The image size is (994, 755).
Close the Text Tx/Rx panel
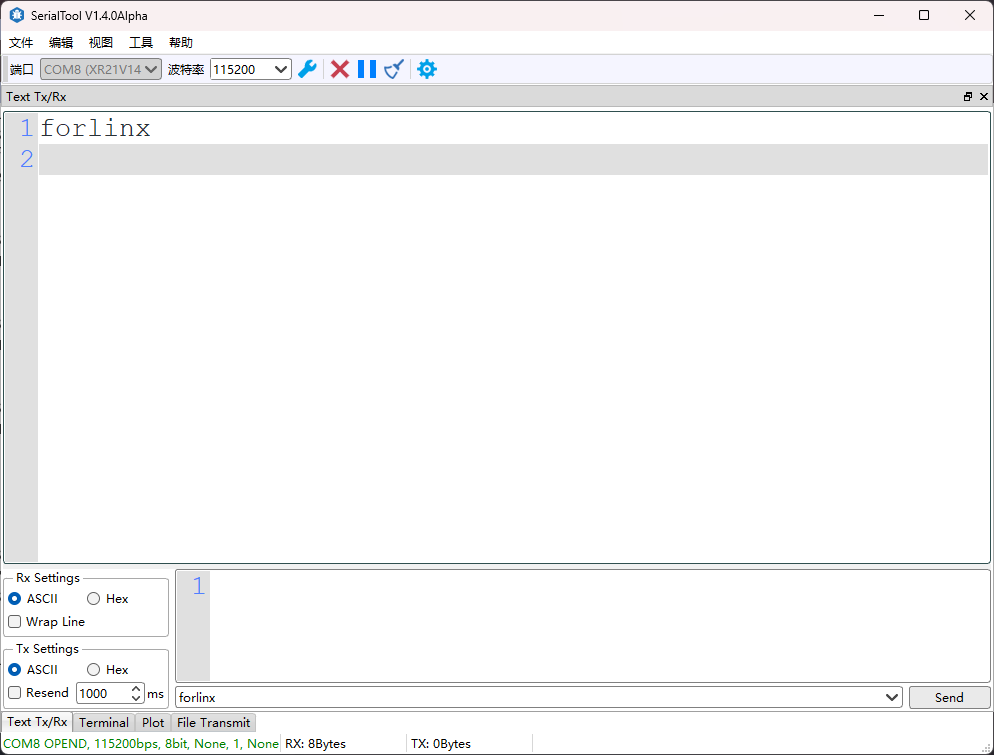tap(984, 97)
